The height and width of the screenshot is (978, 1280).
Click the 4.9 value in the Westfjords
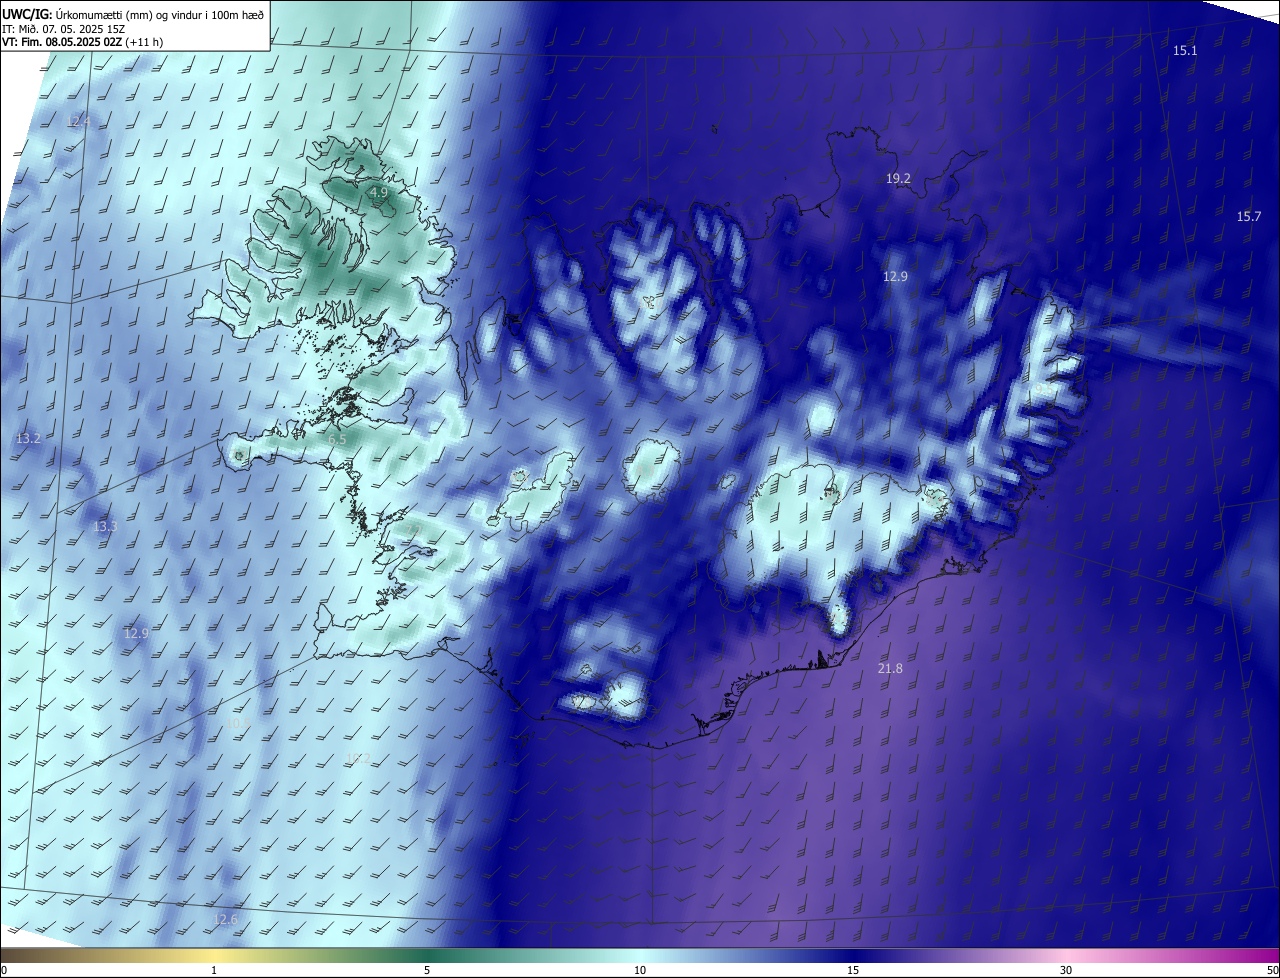coord(378,192)
